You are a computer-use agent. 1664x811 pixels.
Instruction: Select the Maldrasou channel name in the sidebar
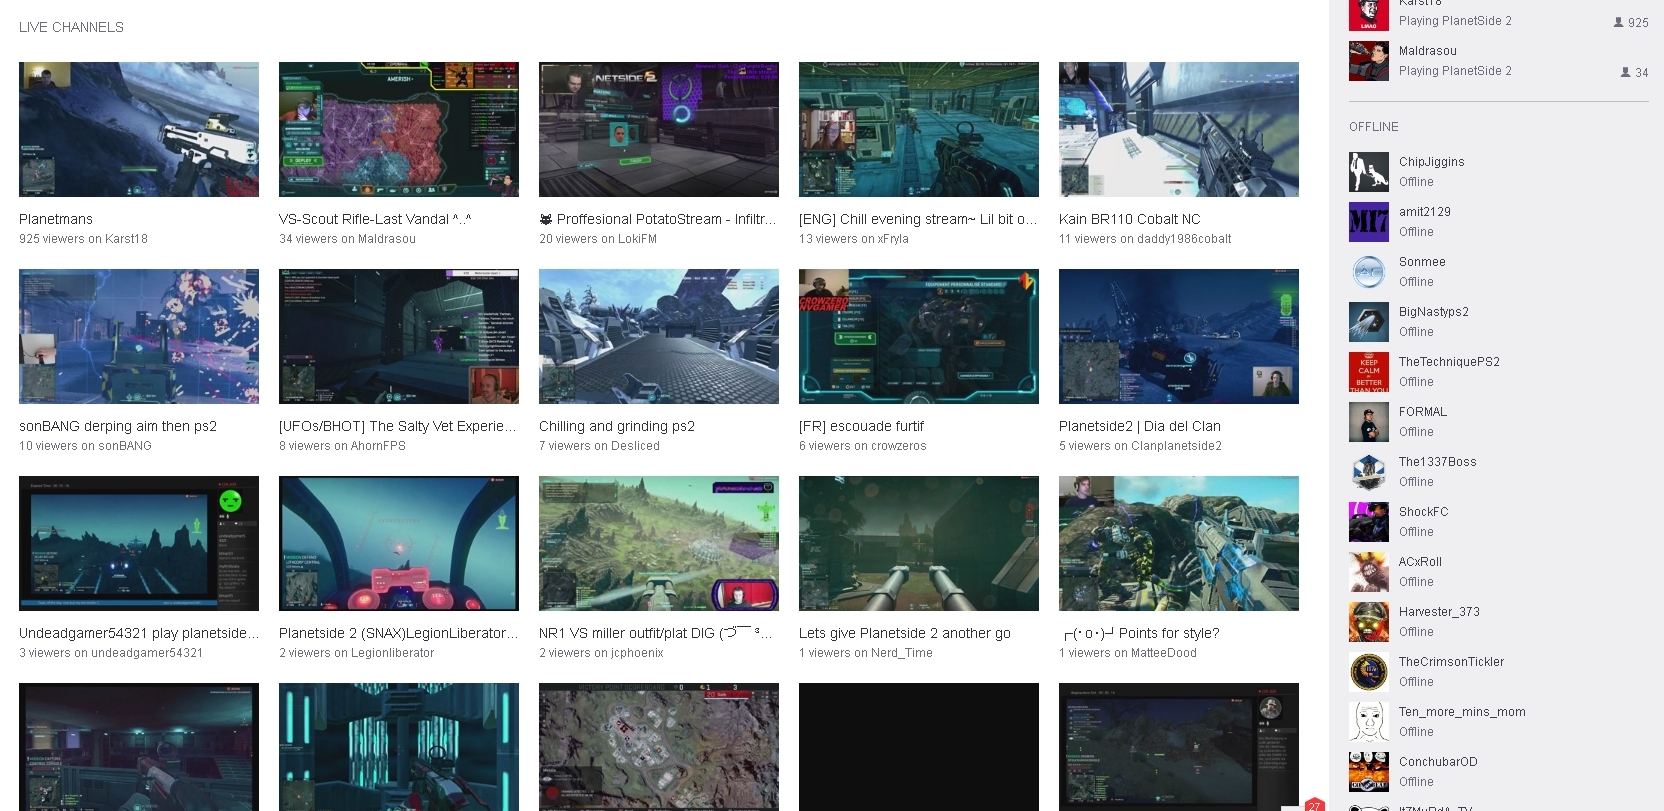pyautogui.click(x=1428, y=51)
